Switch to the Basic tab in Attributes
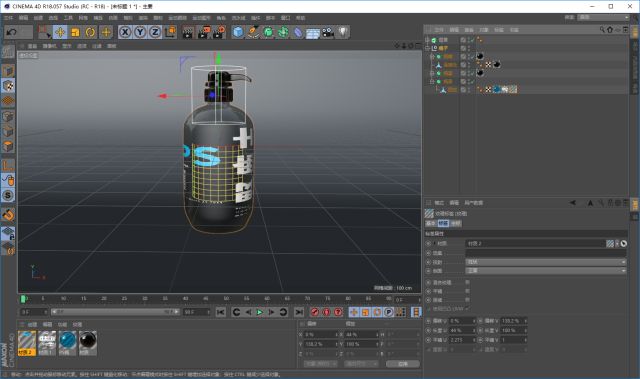 [x=431, y=223]
